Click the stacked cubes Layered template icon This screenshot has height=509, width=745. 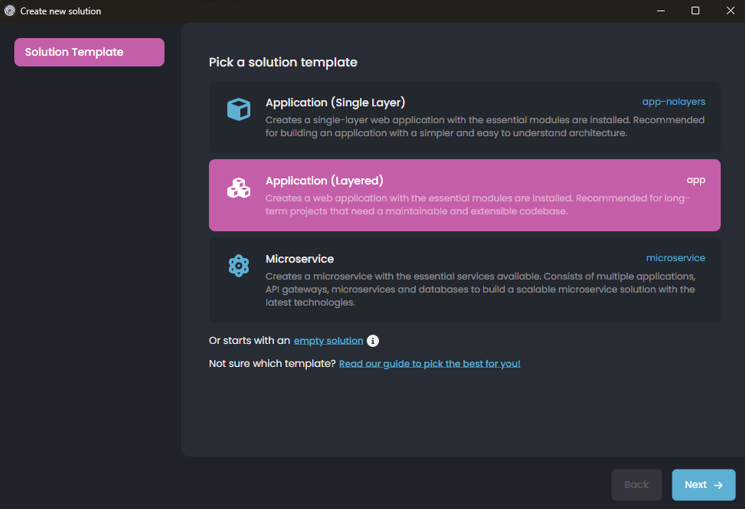point(238,188)
